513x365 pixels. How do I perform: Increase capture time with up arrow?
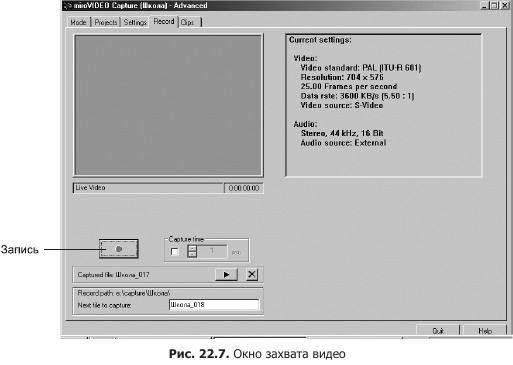pos(192,248)
